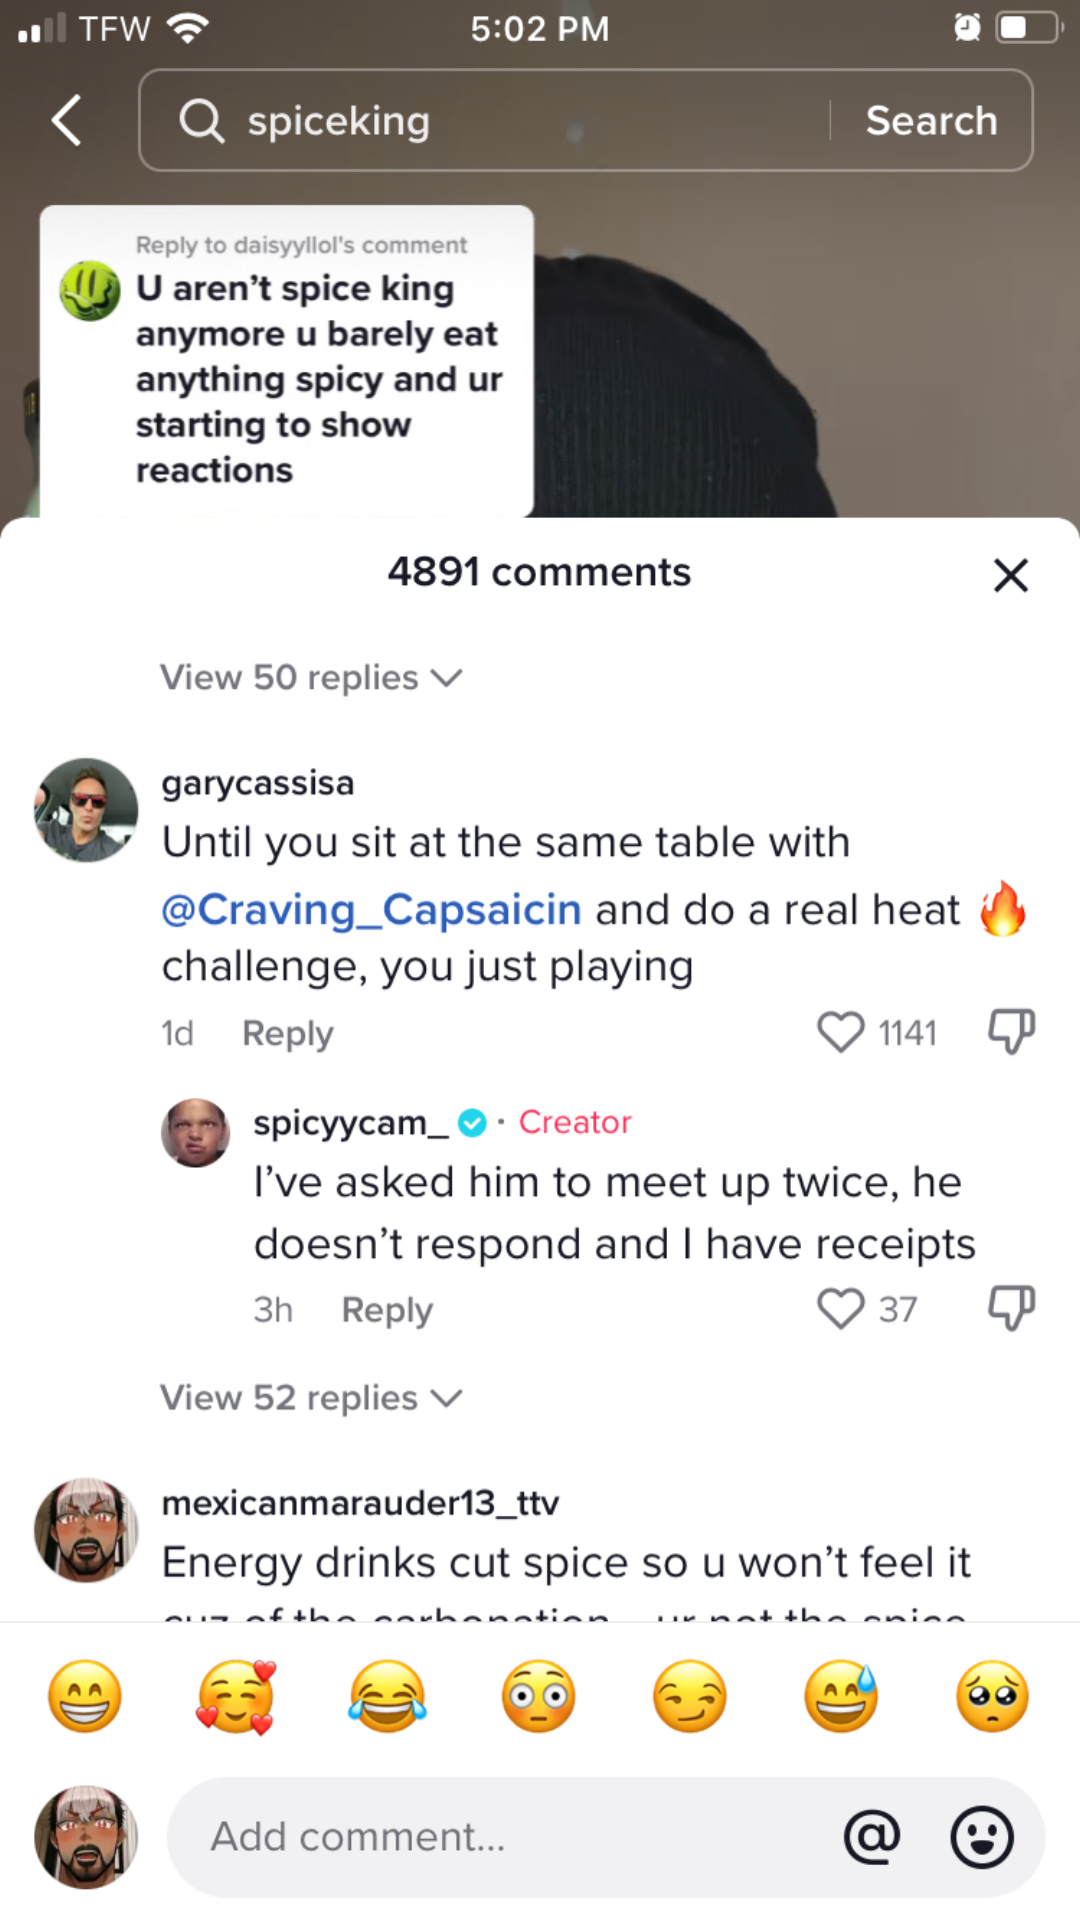
Task: Like garycassisa's comment with the heart
Action: tap(841, 1032)
